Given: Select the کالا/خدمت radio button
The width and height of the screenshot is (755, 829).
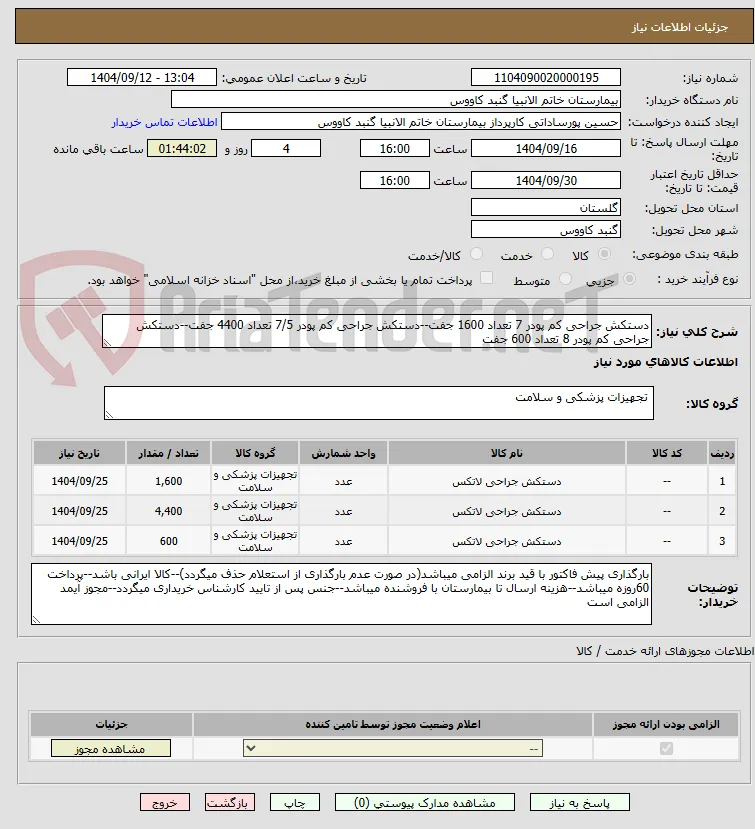Looking at the screenshot, I should point(476,254).
